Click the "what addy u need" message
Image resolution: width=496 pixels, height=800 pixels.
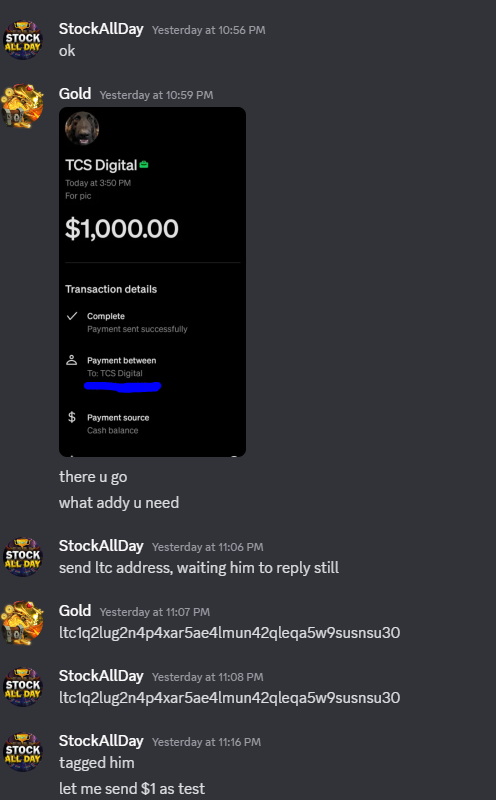click(x=119, y=503)
